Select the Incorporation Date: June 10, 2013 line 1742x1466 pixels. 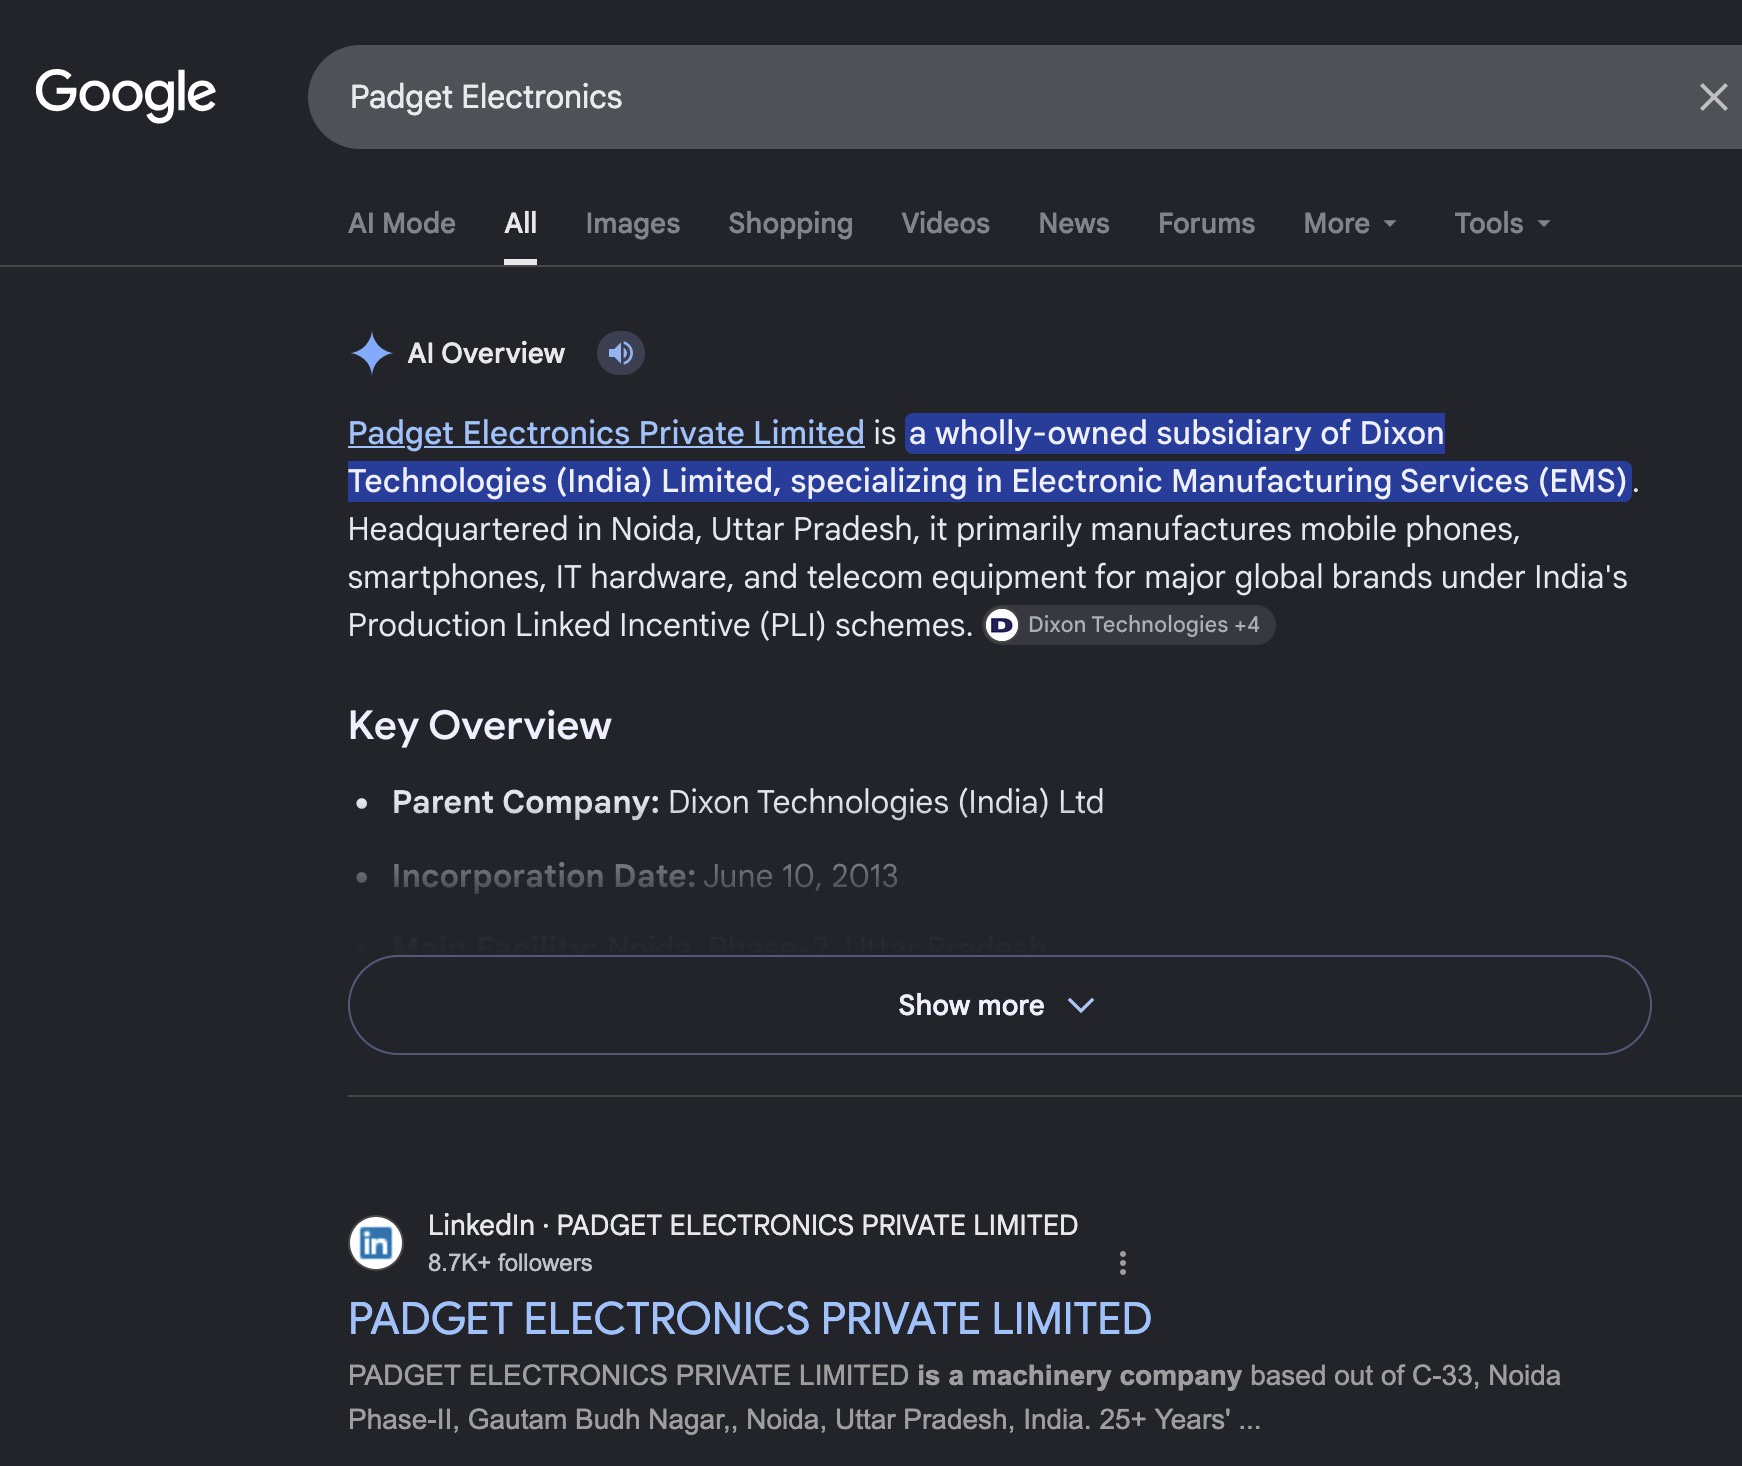click(645, 876)
